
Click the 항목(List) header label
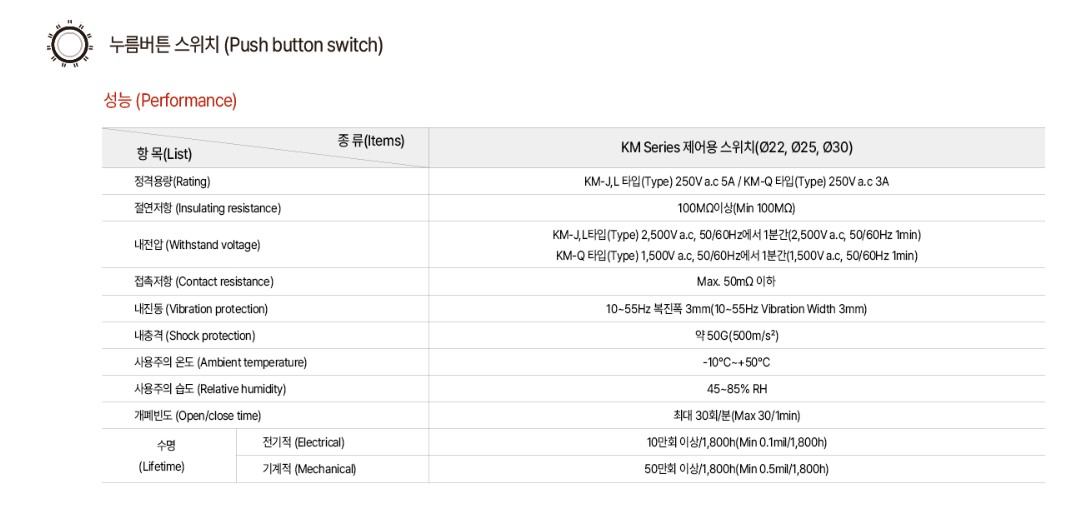(164, 154)
